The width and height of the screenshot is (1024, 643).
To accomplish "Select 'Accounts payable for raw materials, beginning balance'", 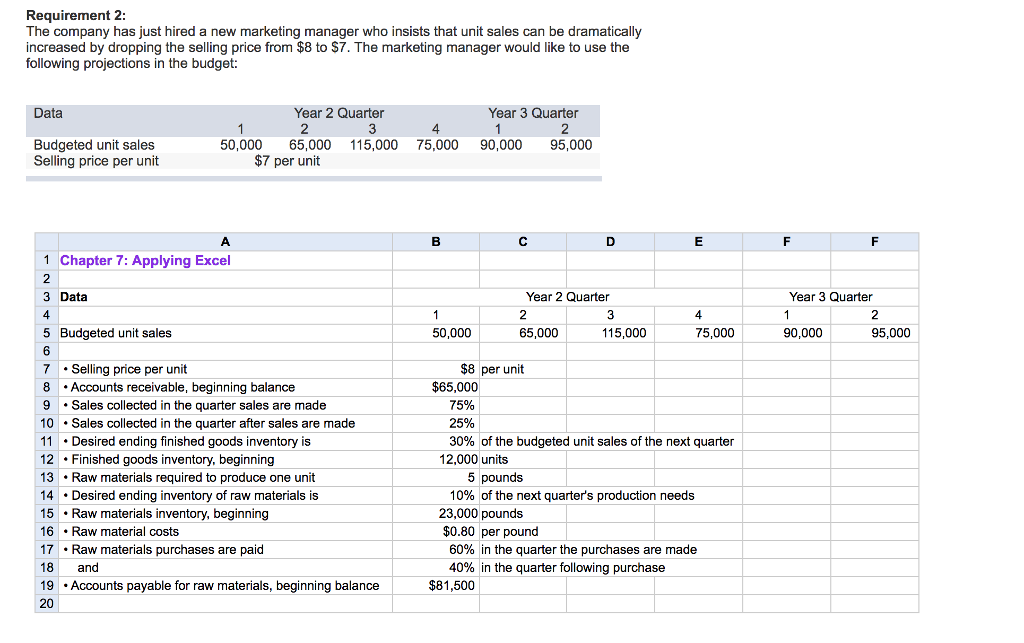I will 225,586.
